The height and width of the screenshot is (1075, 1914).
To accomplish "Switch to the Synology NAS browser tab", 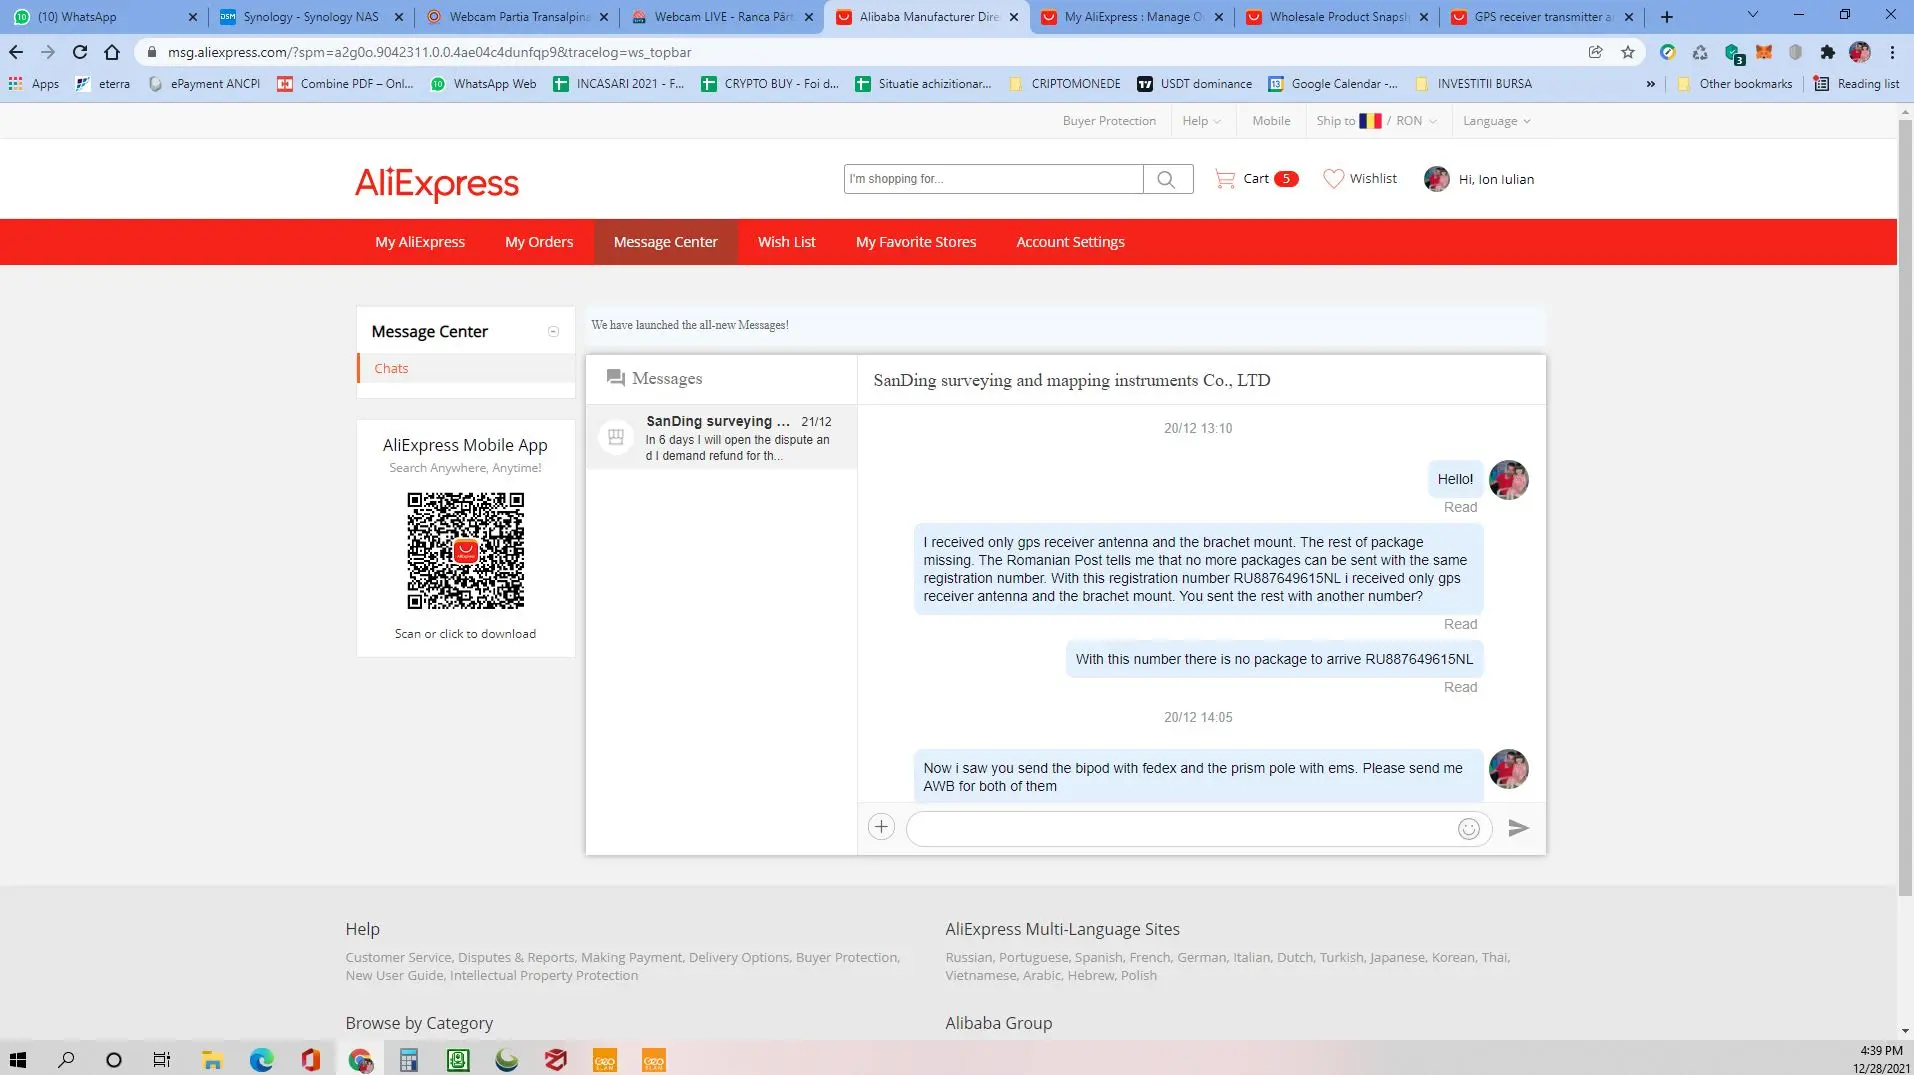I will 310,17.
